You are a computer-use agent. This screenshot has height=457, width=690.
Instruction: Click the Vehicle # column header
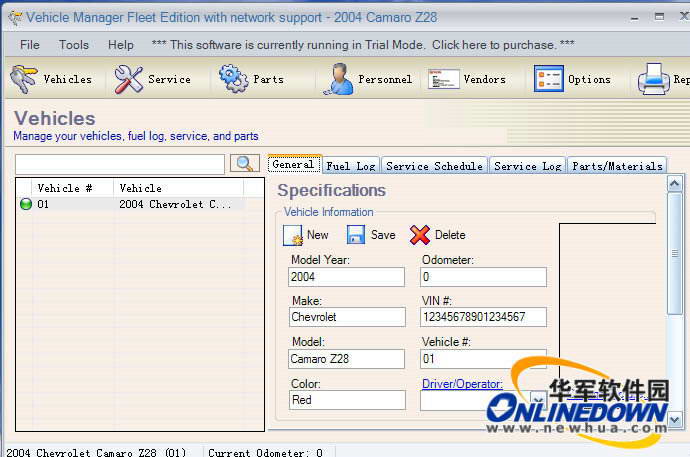click(x=73, y=188)
